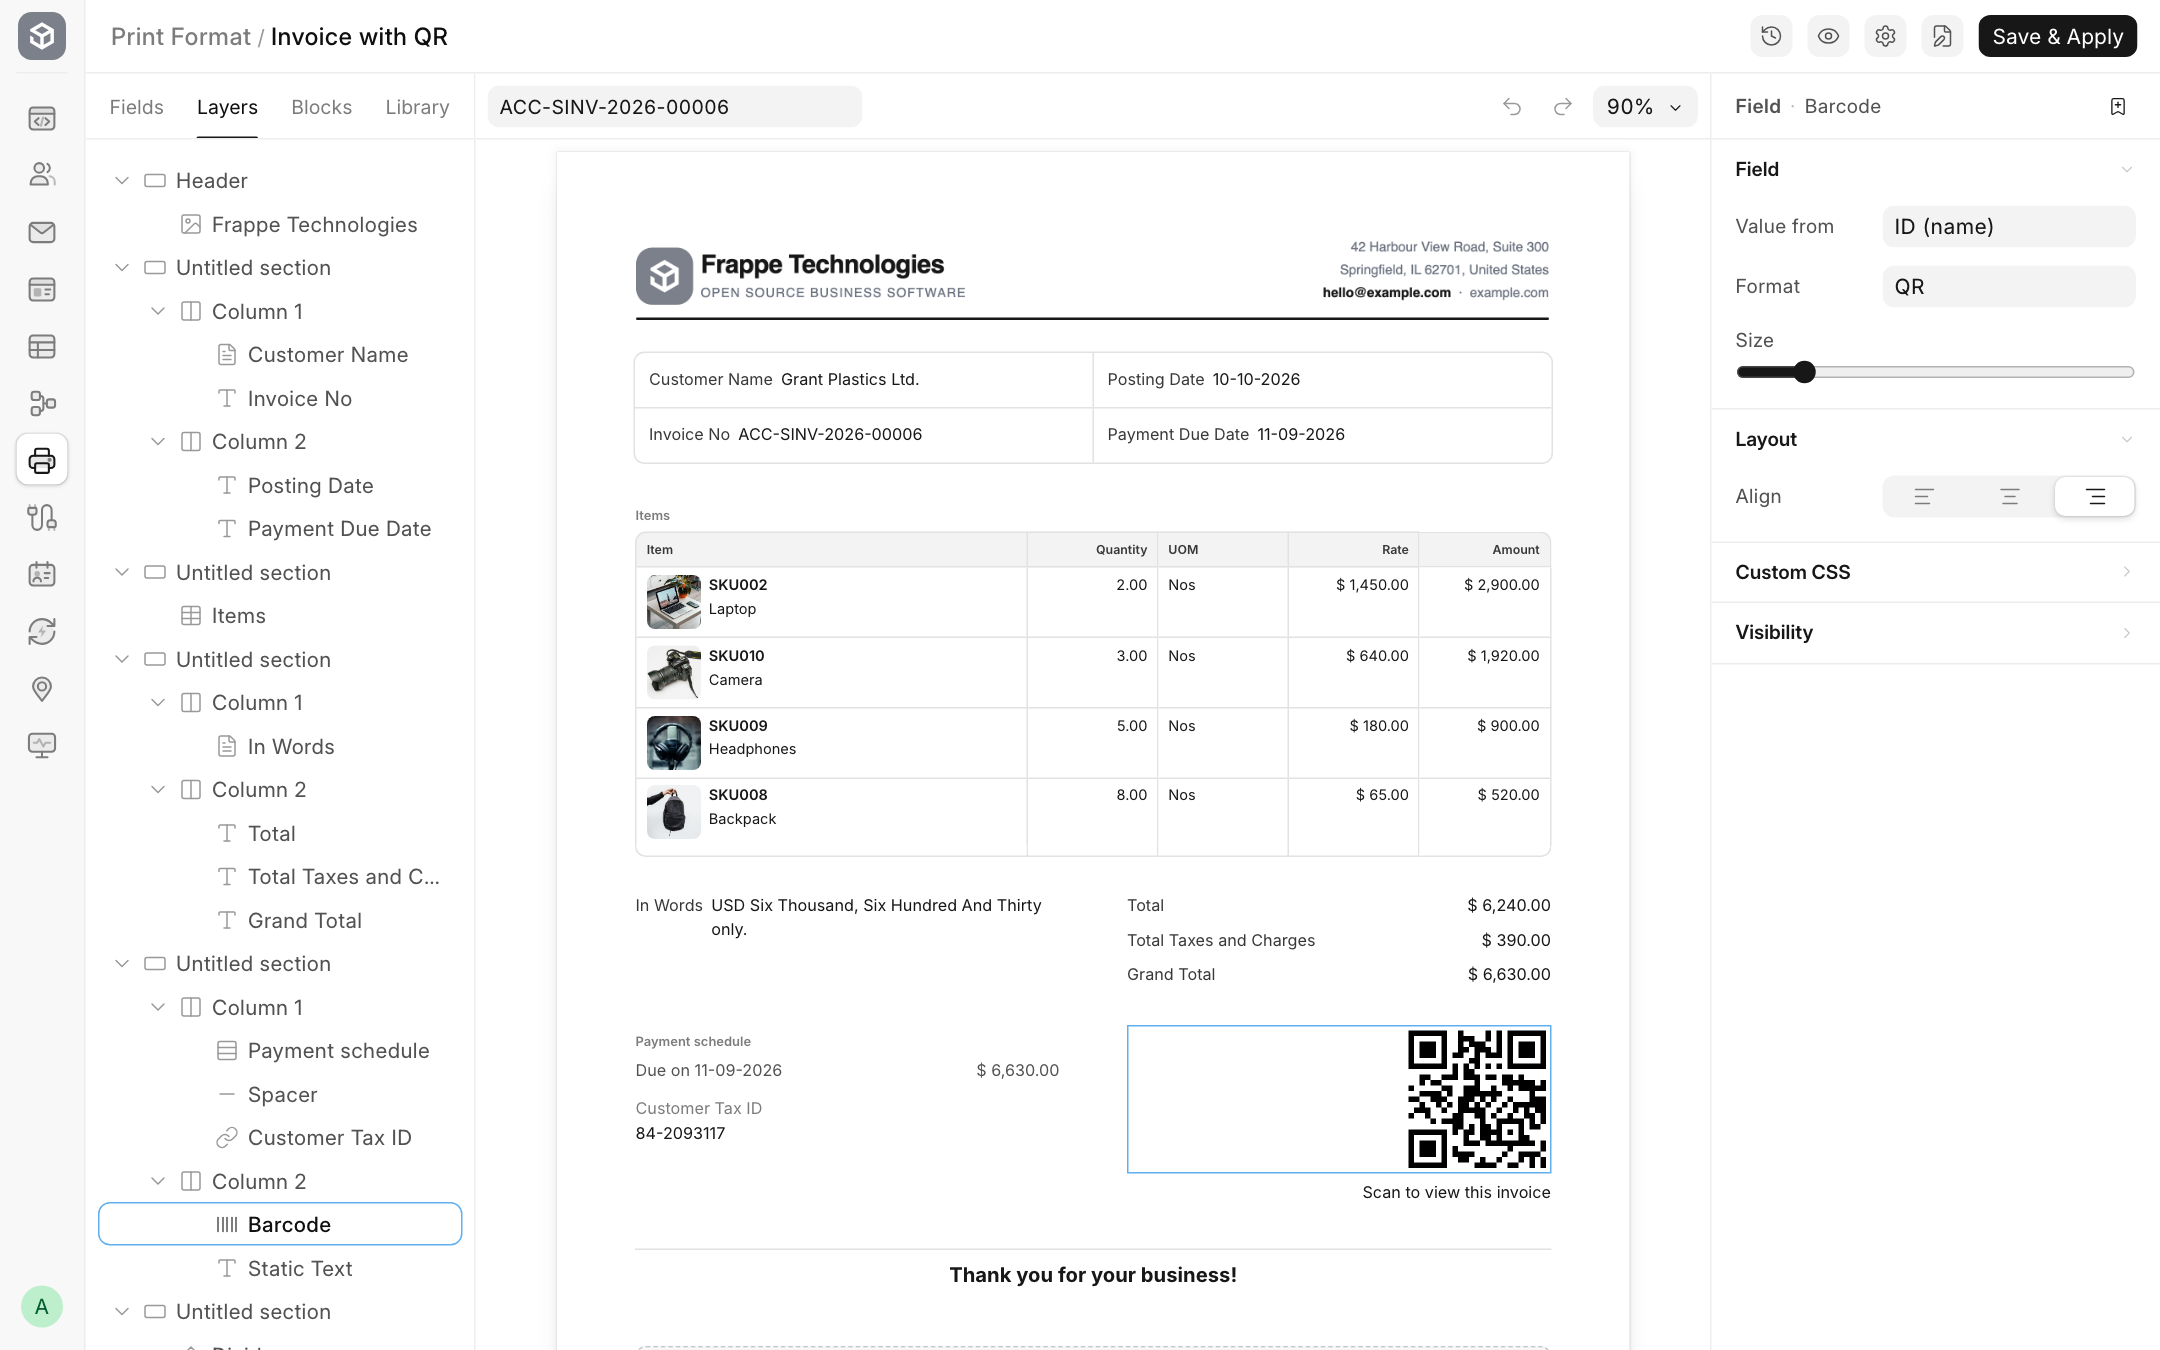
Task: Click the bookmark icon beside Barcode field header
Action: 2117,106
